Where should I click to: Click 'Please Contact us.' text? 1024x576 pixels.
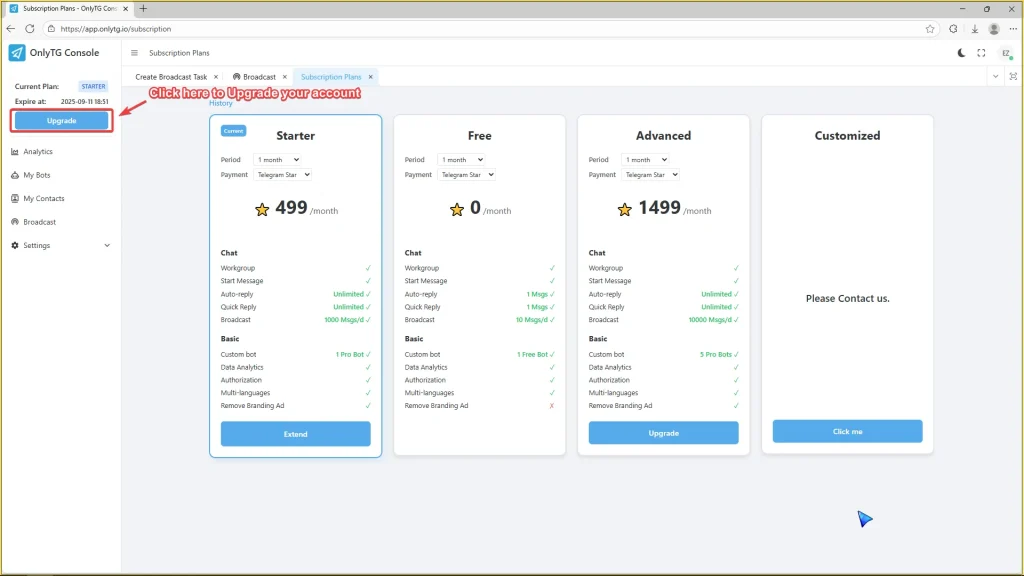pos(848,298)
